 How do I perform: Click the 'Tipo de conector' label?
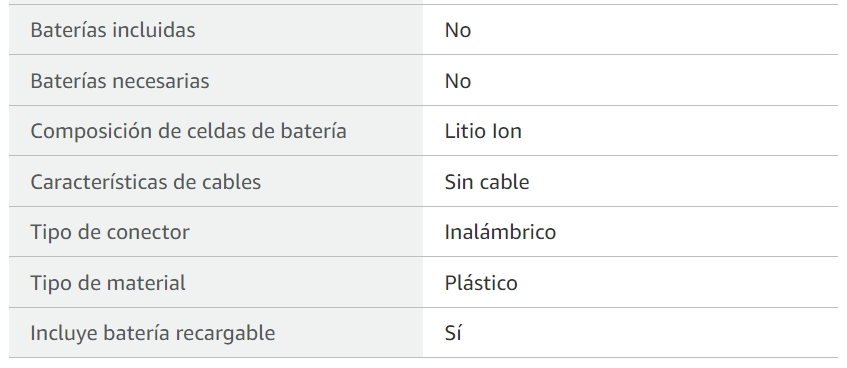click(x=110, y=232)
